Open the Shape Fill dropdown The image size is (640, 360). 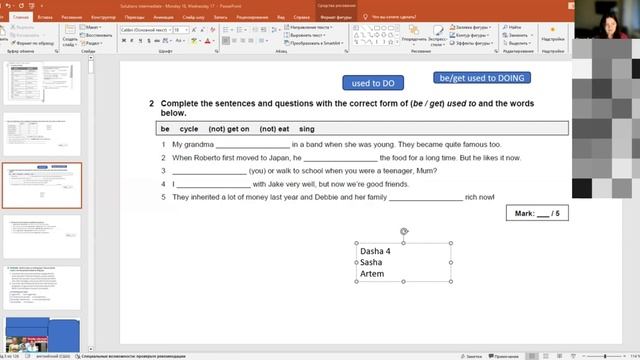point(471,27)
